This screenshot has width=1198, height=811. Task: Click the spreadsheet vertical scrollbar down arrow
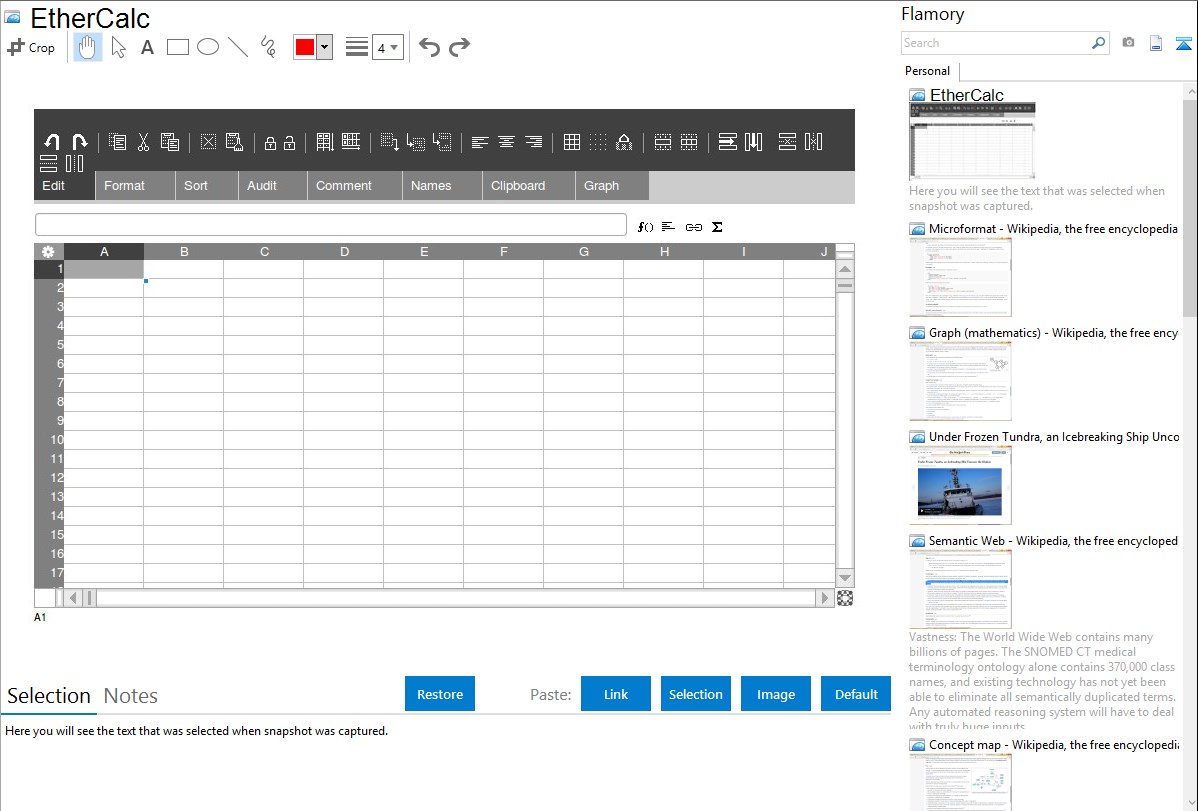click(x=844, y=579)
